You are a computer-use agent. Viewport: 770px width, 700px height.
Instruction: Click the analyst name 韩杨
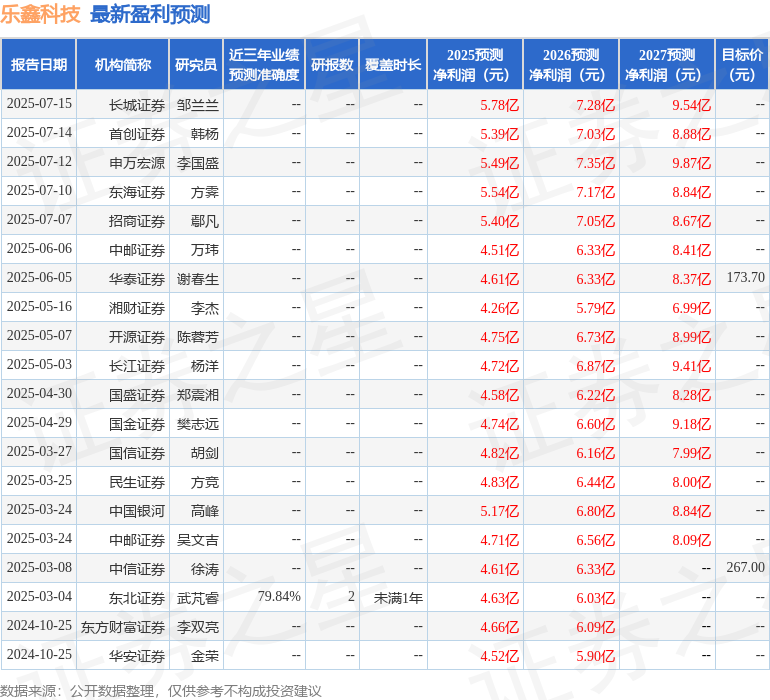coord(205,134)
